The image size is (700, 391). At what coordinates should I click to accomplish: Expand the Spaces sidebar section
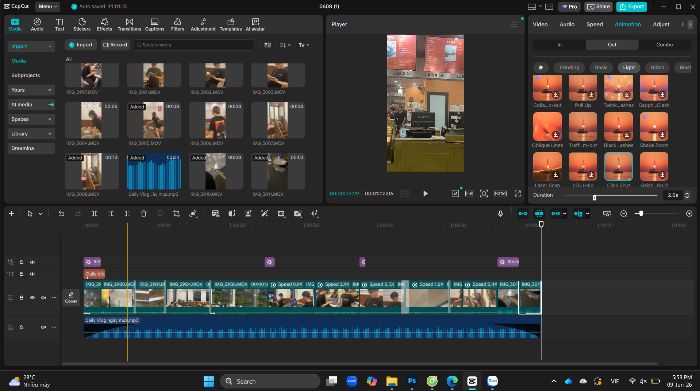pyautogui.click(x=31, y=119)
